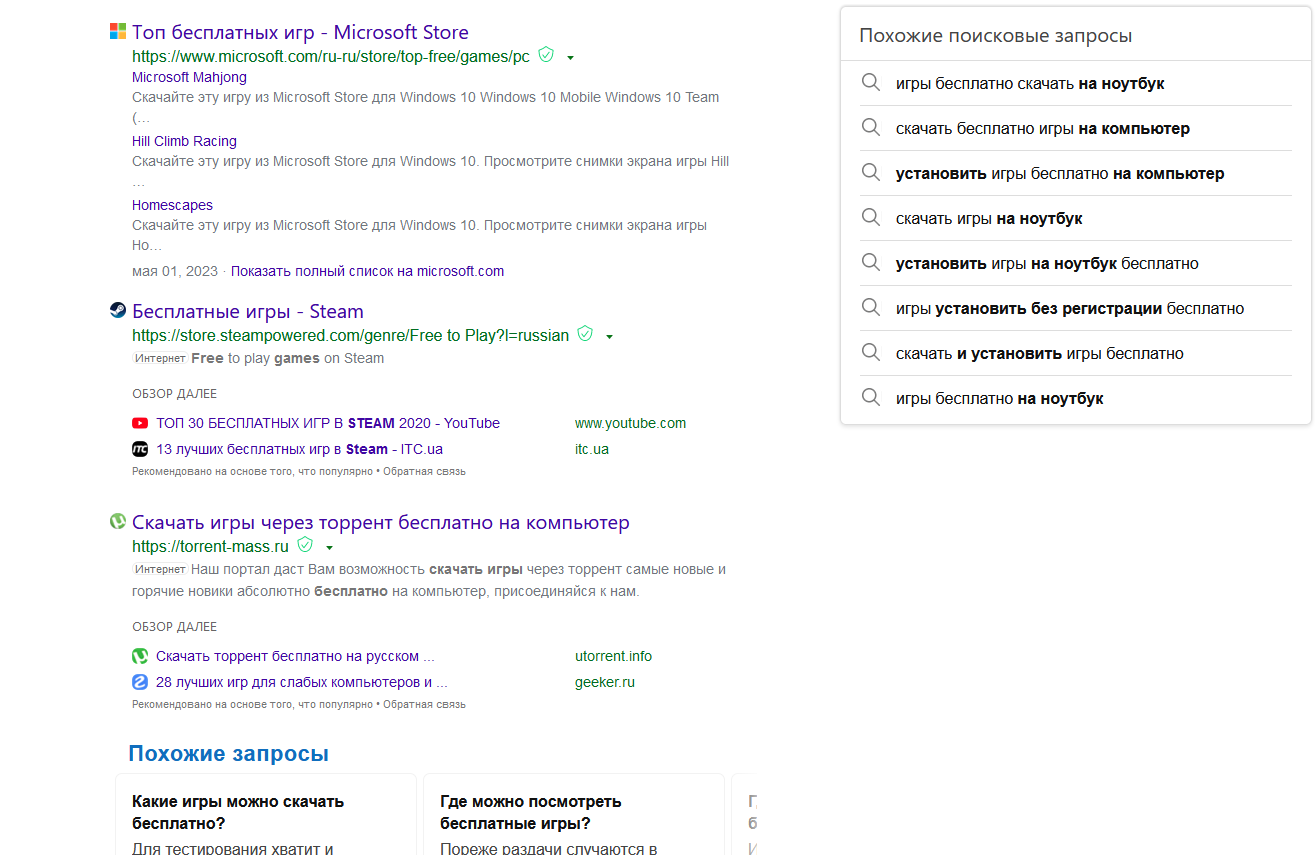Click the Microsoft Store favicon
This screenshot has height=855, width=1315.
click(118, 32)
